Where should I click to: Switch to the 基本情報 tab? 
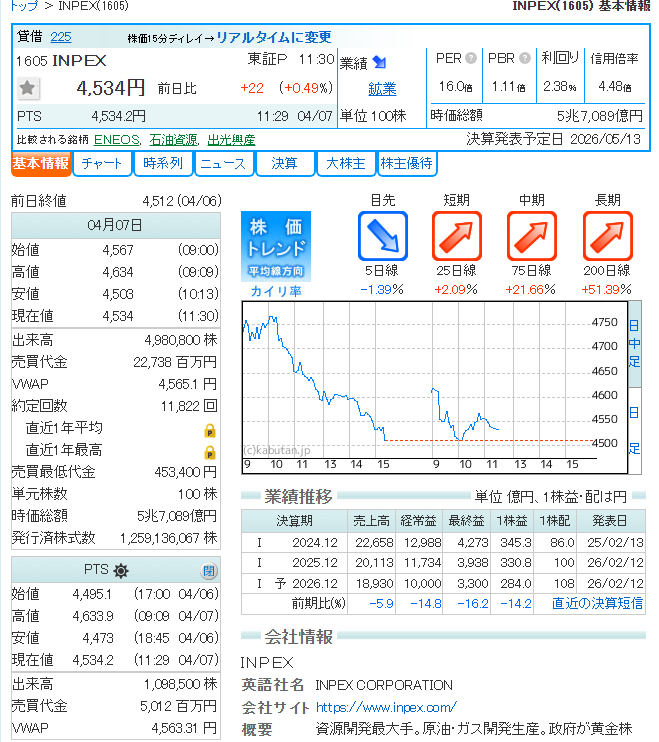(41, 164)
